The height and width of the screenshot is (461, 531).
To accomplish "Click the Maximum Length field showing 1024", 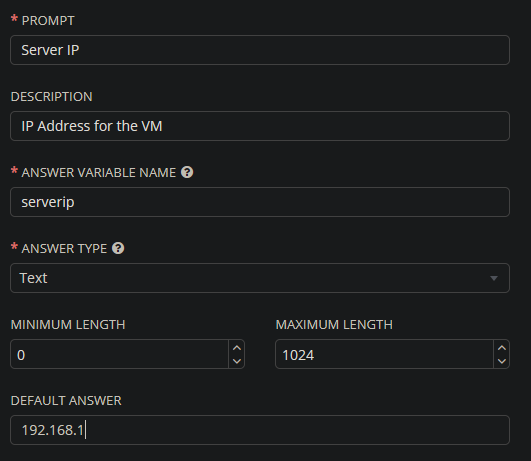I will pyautogui.click(x=385, y=354).
